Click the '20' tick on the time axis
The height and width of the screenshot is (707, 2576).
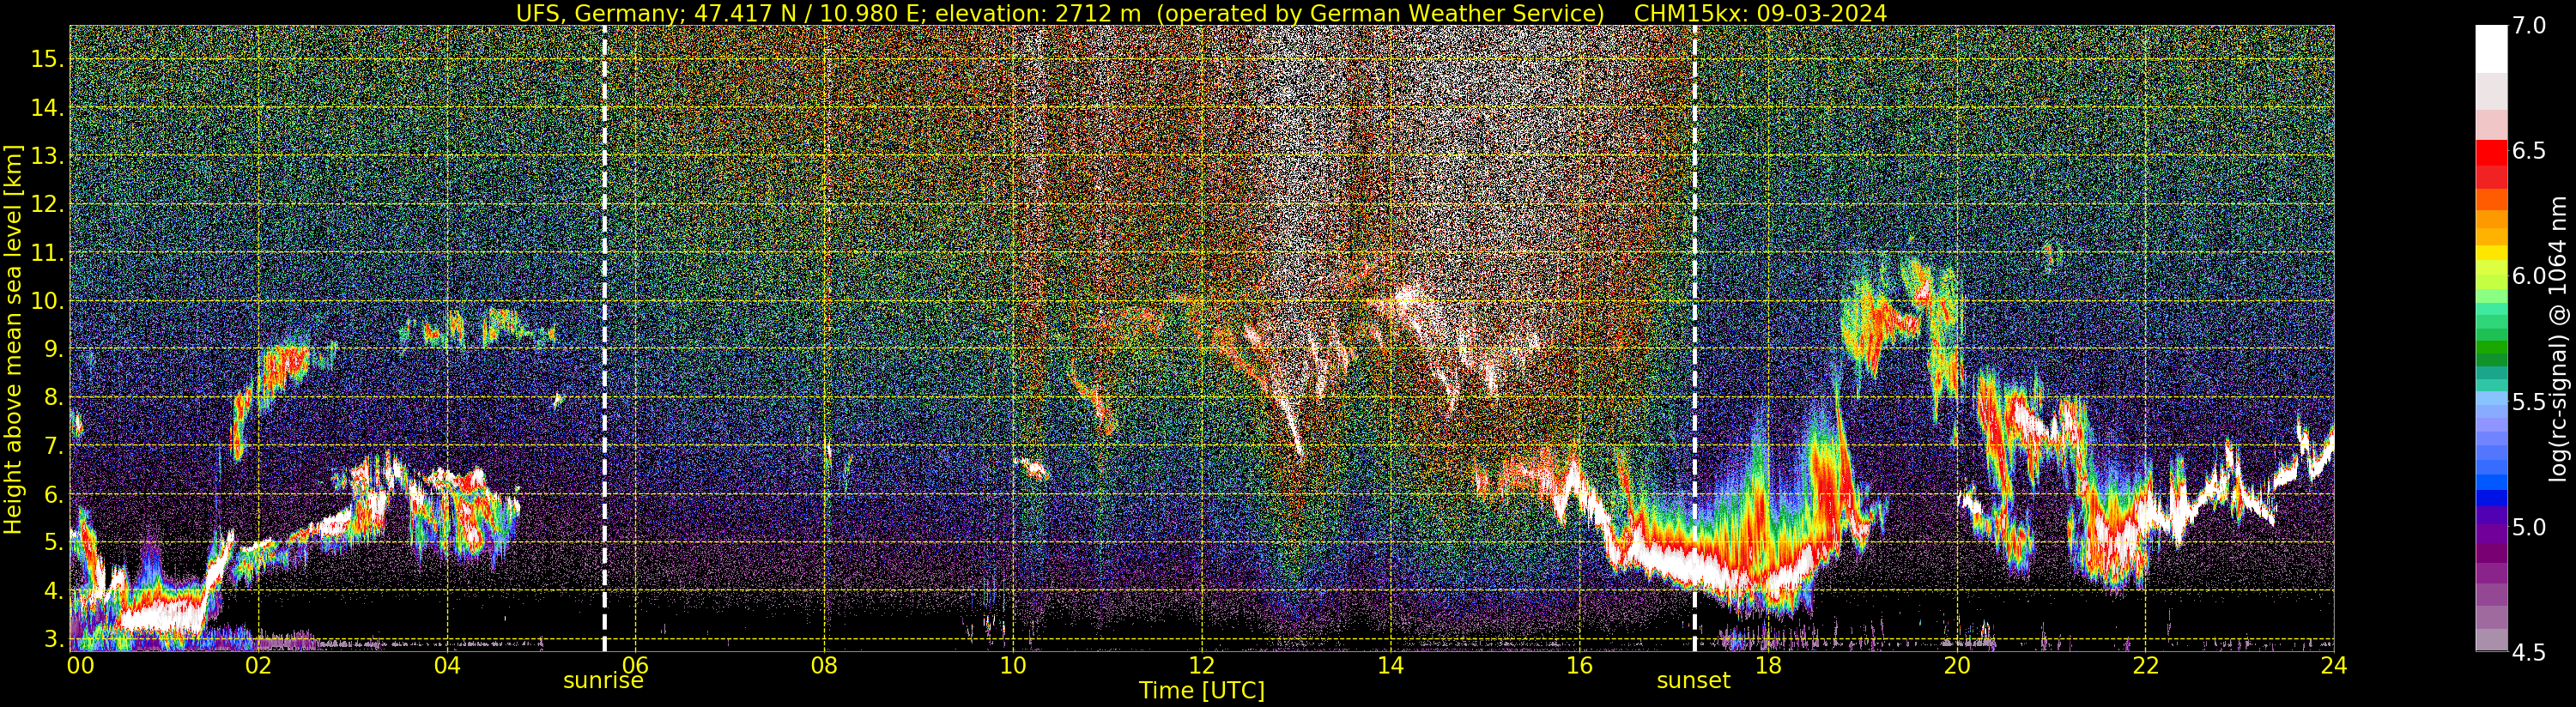point(1956,666)
